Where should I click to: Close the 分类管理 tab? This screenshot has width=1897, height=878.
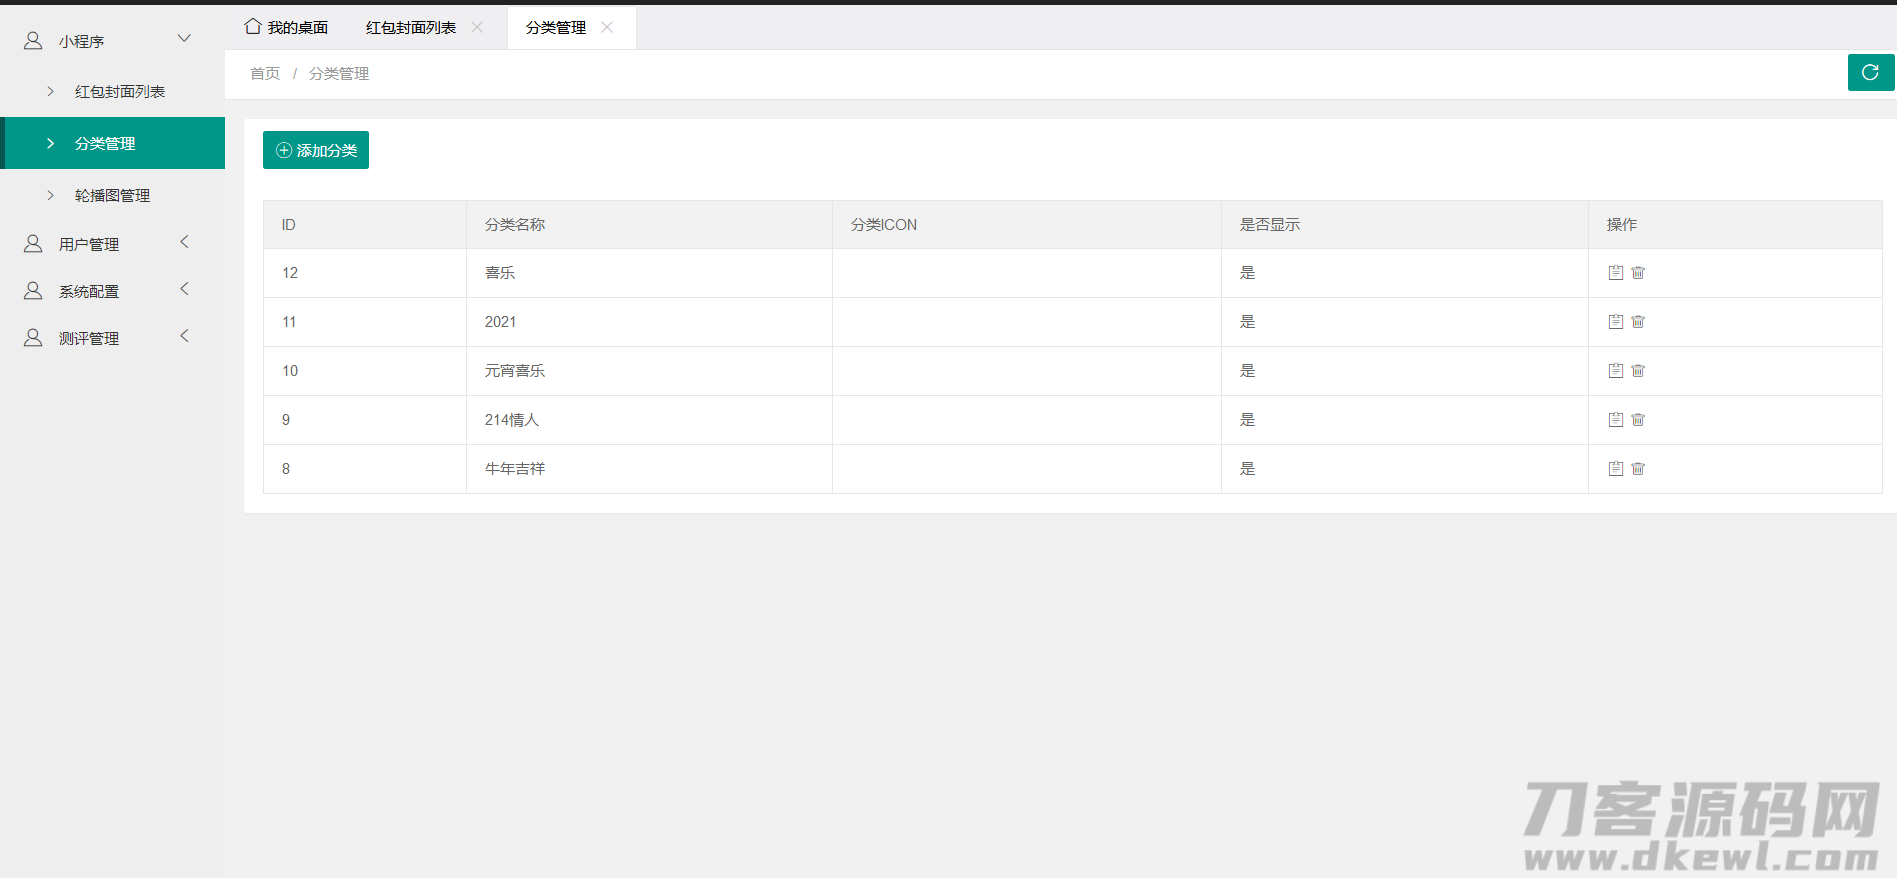[607, 27]
